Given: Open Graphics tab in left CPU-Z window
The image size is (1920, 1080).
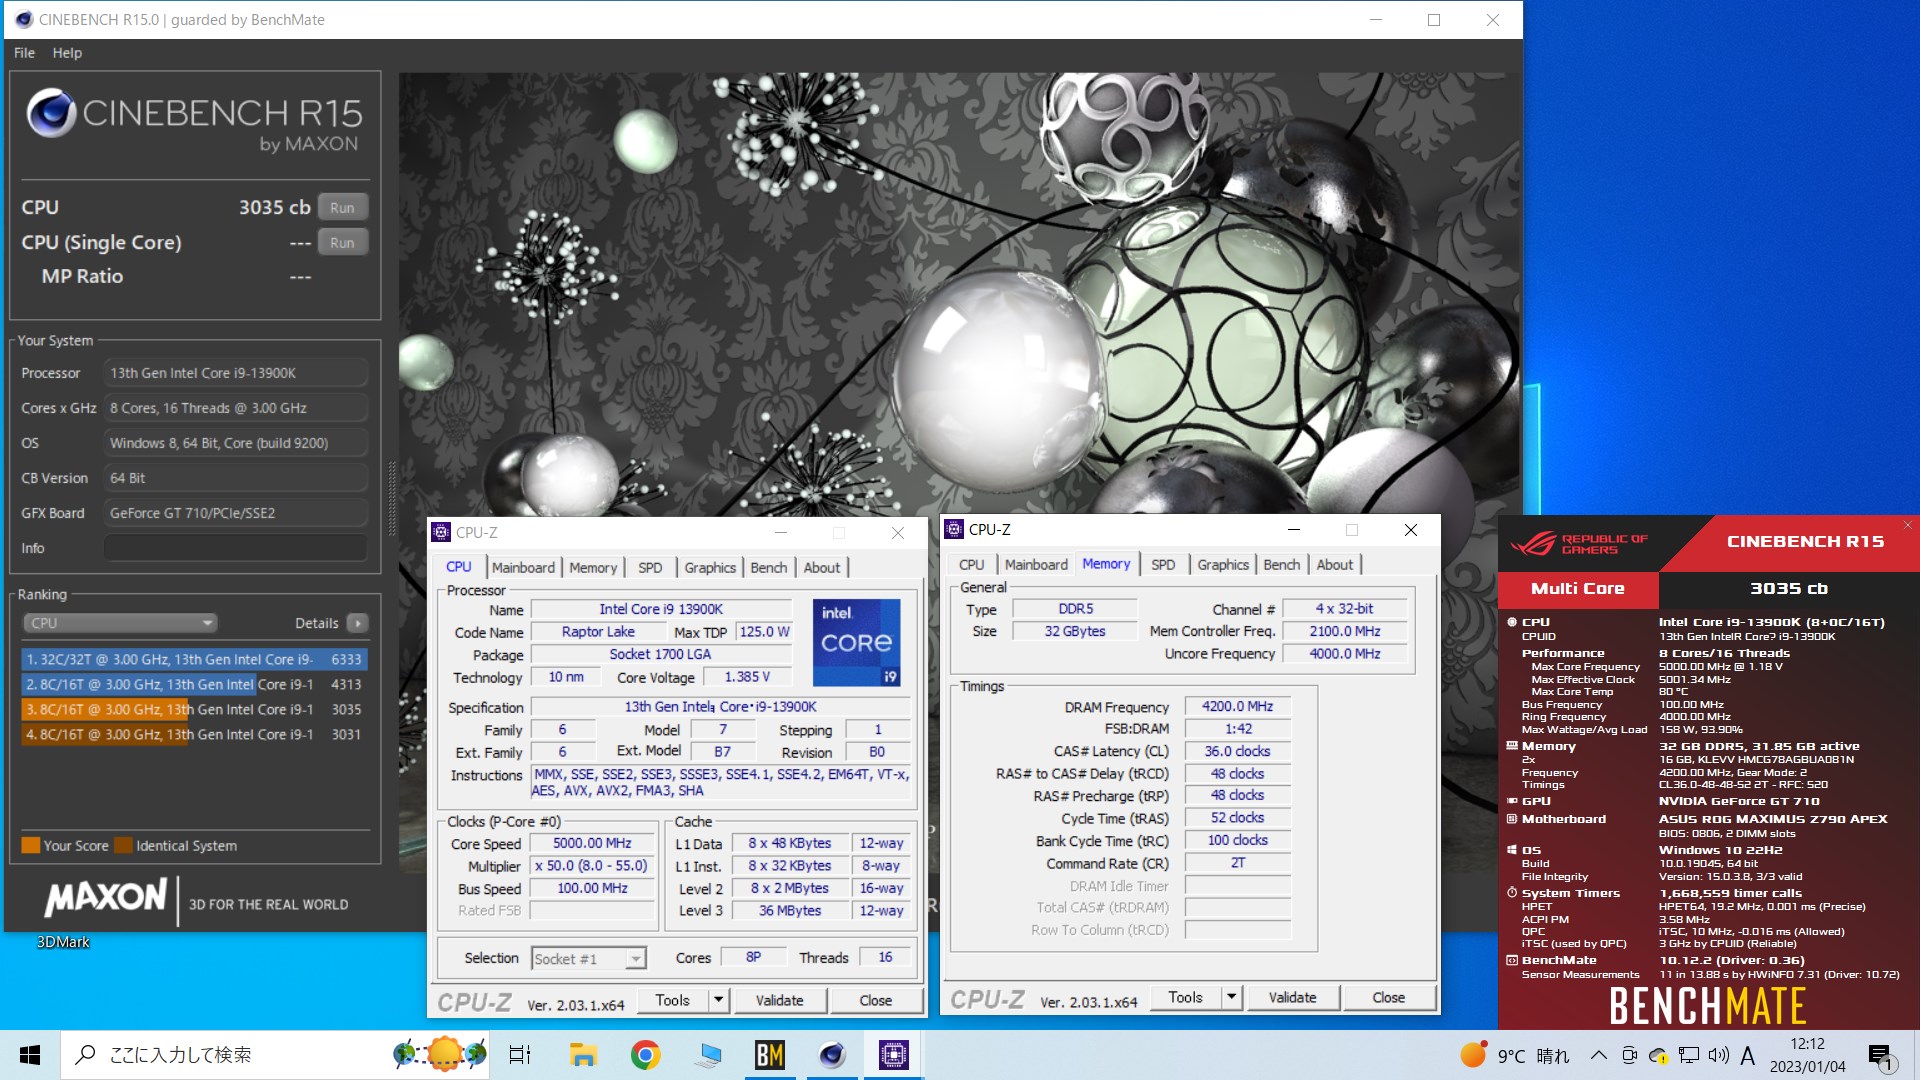Looking at the screenshot, I should 710,567.
